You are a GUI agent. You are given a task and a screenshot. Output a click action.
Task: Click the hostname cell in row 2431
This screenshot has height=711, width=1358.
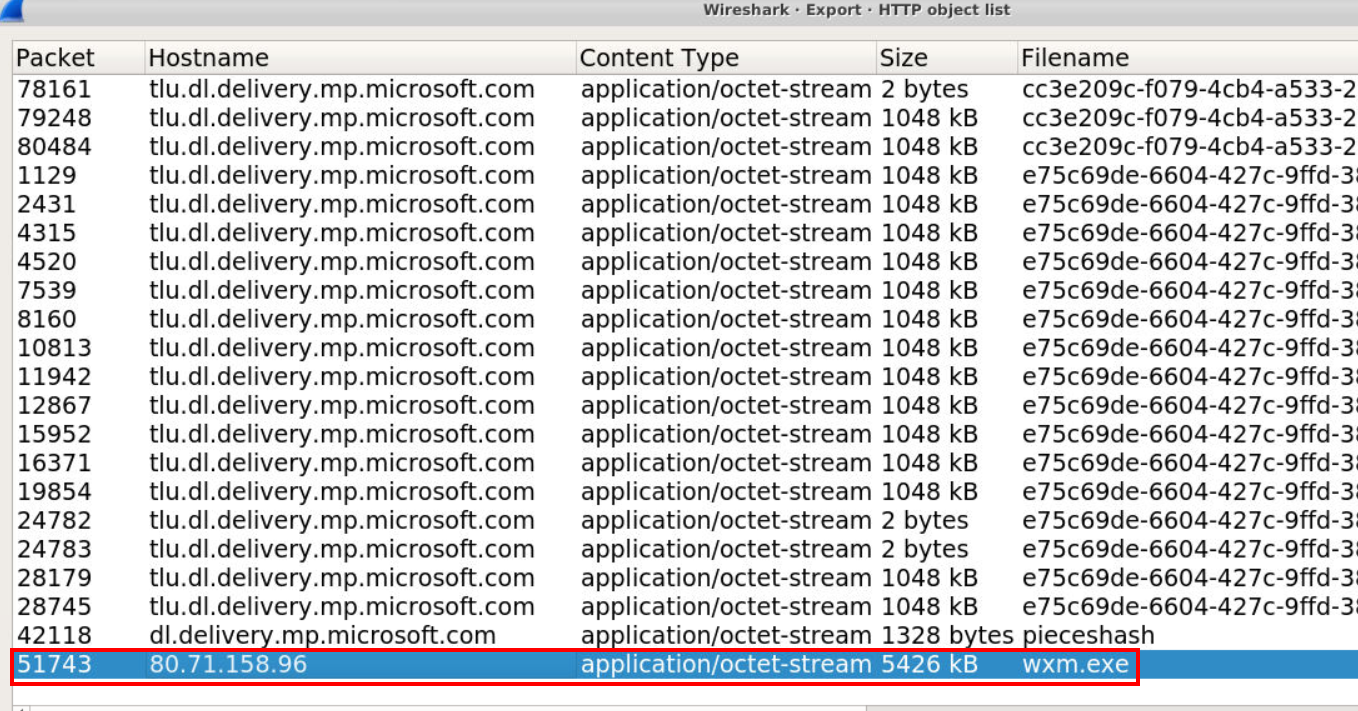tap(342, 204)
